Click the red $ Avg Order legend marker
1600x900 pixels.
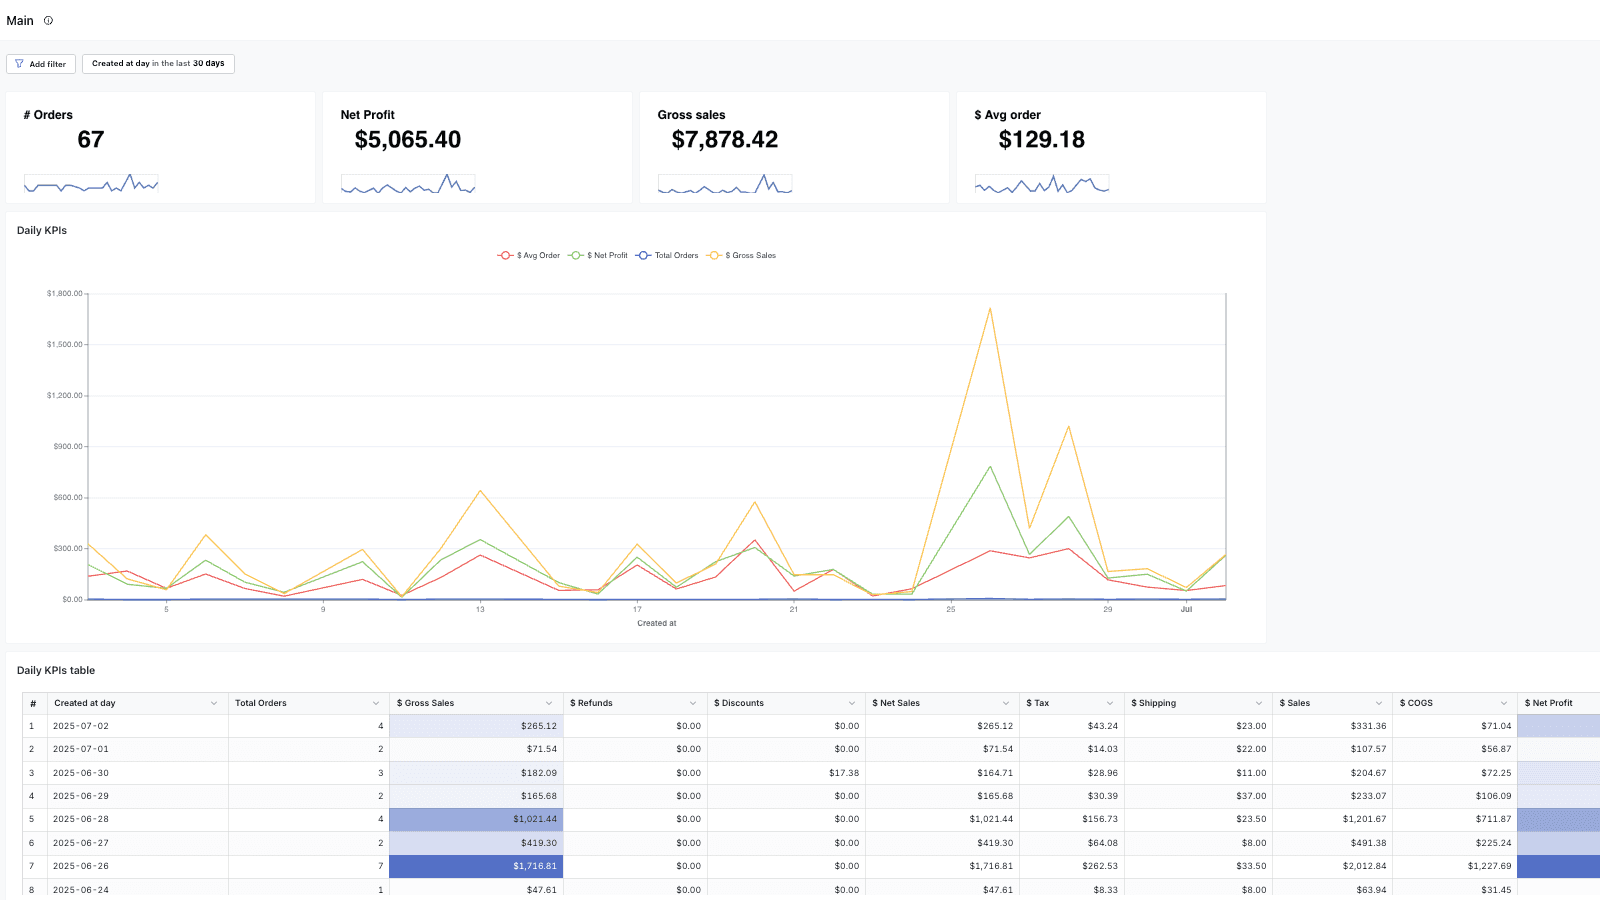click(x=505, y=256)
